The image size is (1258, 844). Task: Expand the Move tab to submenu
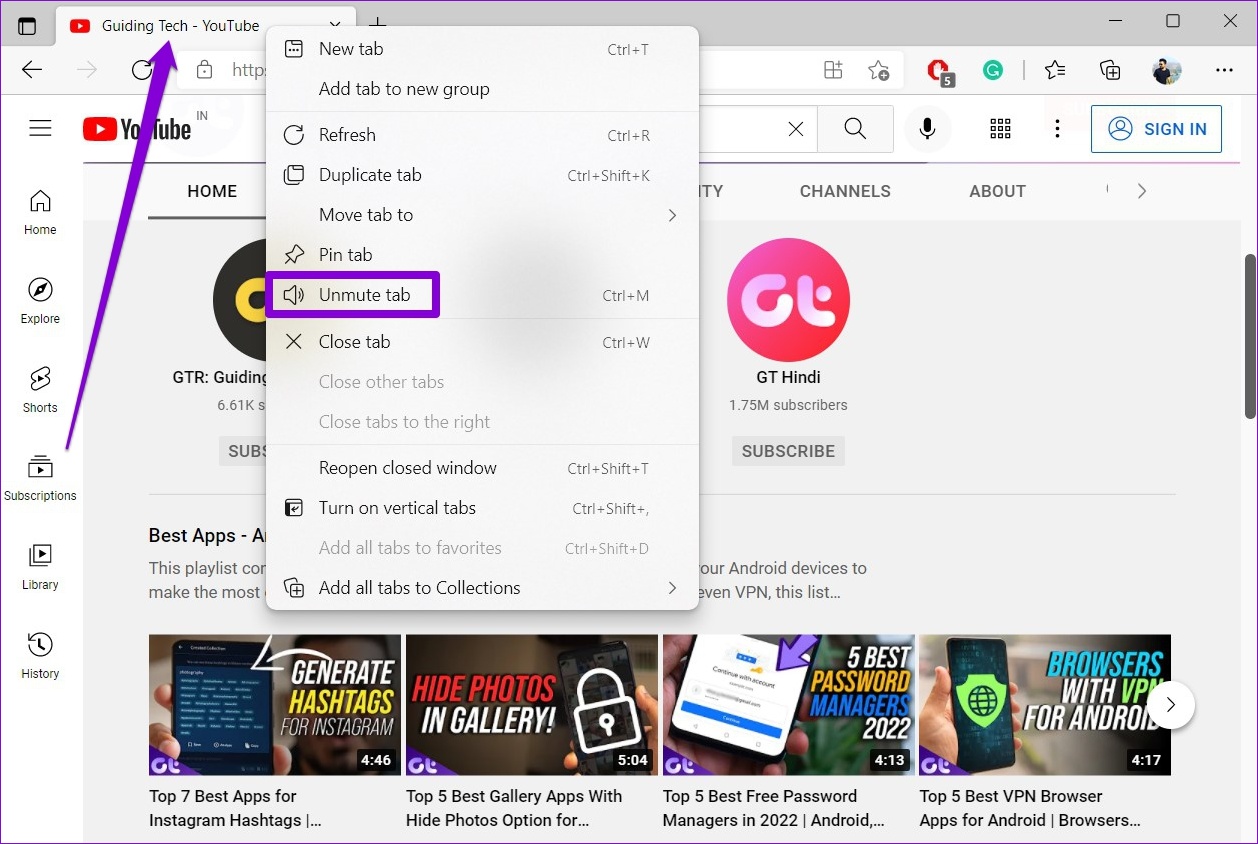(x=482, y=215)
